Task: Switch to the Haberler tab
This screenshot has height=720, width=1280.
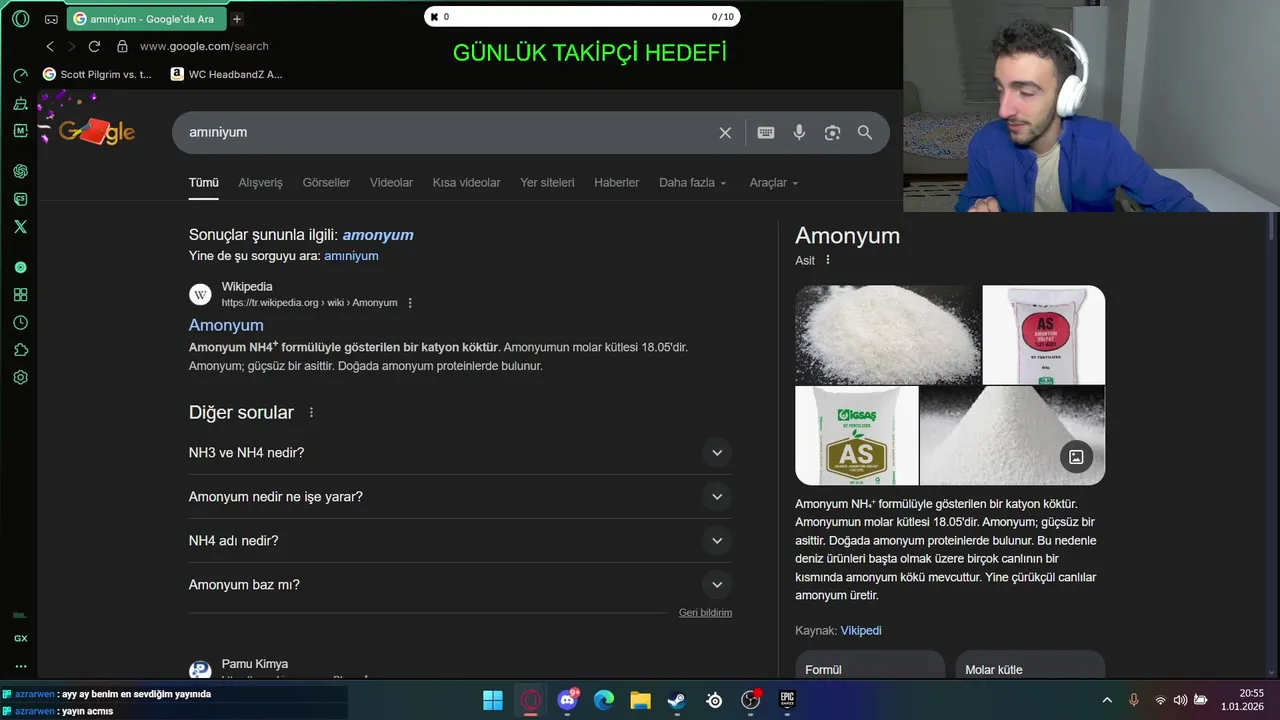Action: [616, 183]
